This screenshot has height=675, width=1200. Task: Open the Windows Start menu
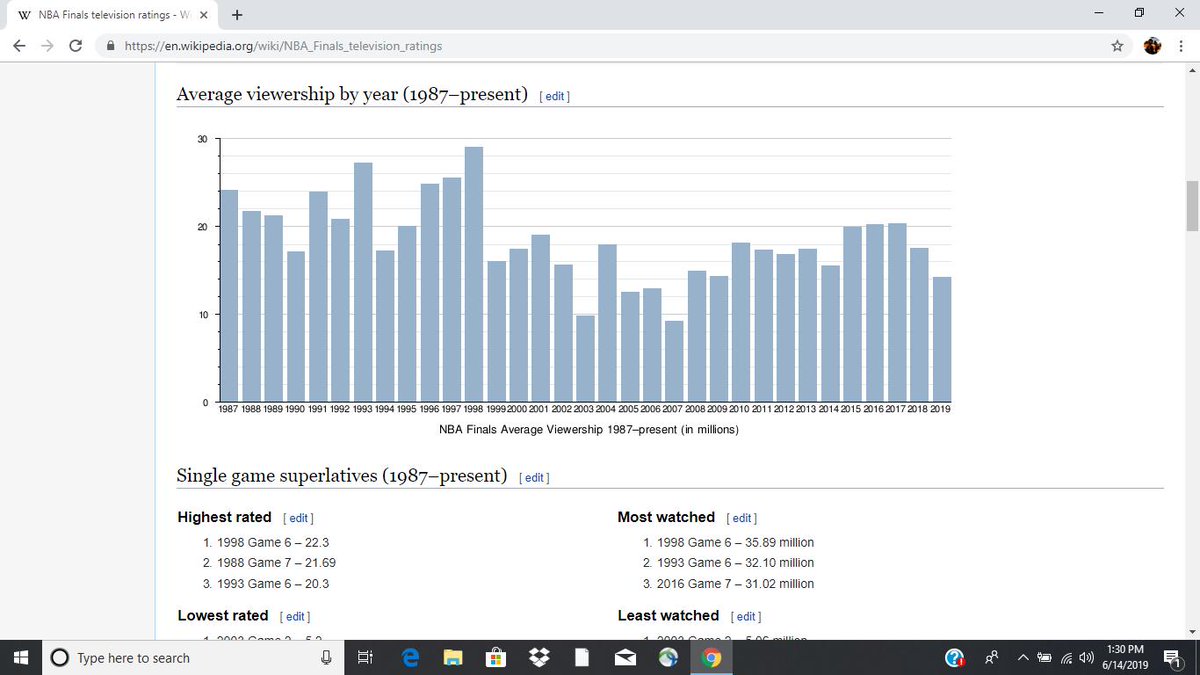(x=19, y=658)
